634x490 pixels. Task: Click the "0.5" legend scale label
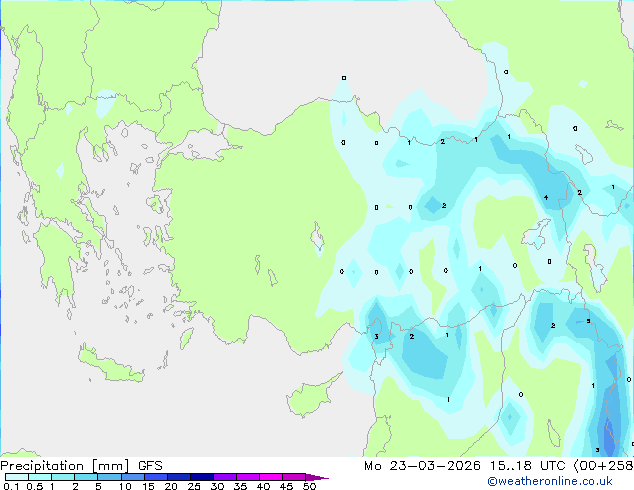pyautogui.click(x=35, y=486)
